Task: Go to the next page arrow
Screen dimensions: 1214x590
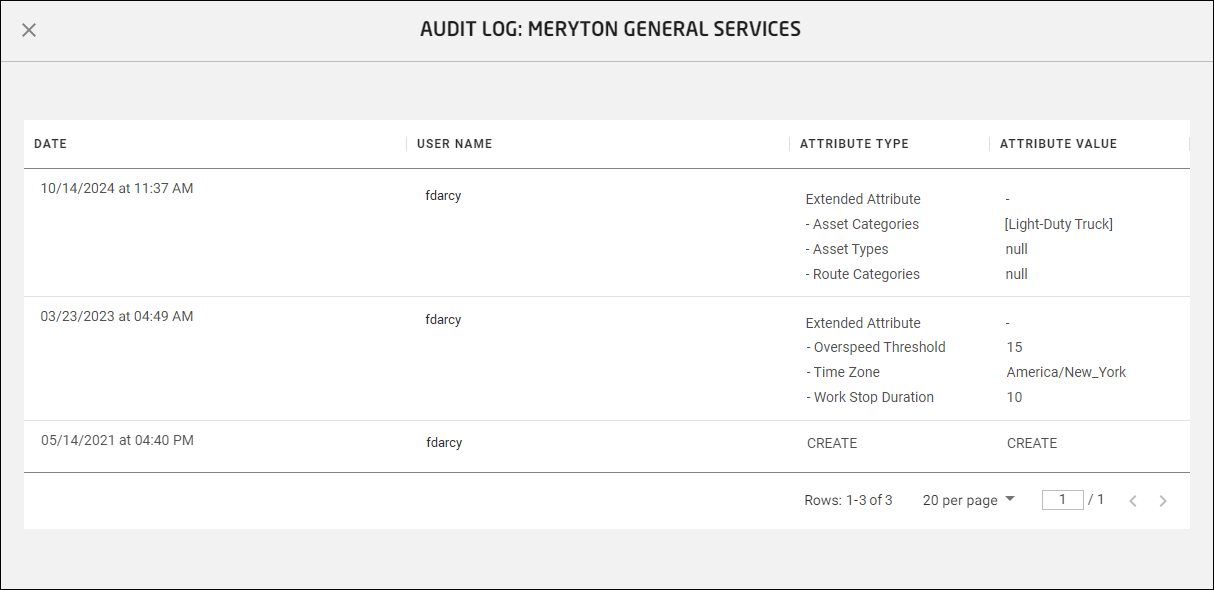Action: point(1163,501)
